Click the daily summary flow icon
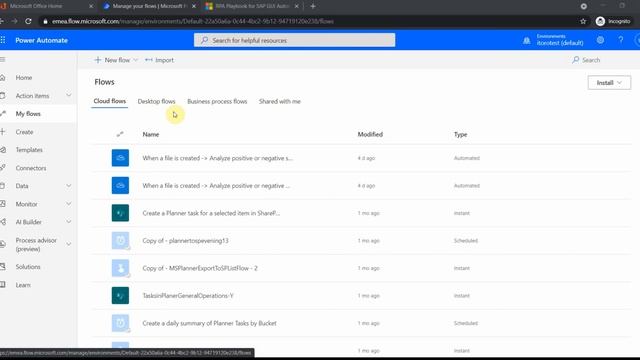This screenshot has height=360, width=640. tap(120, 323)
